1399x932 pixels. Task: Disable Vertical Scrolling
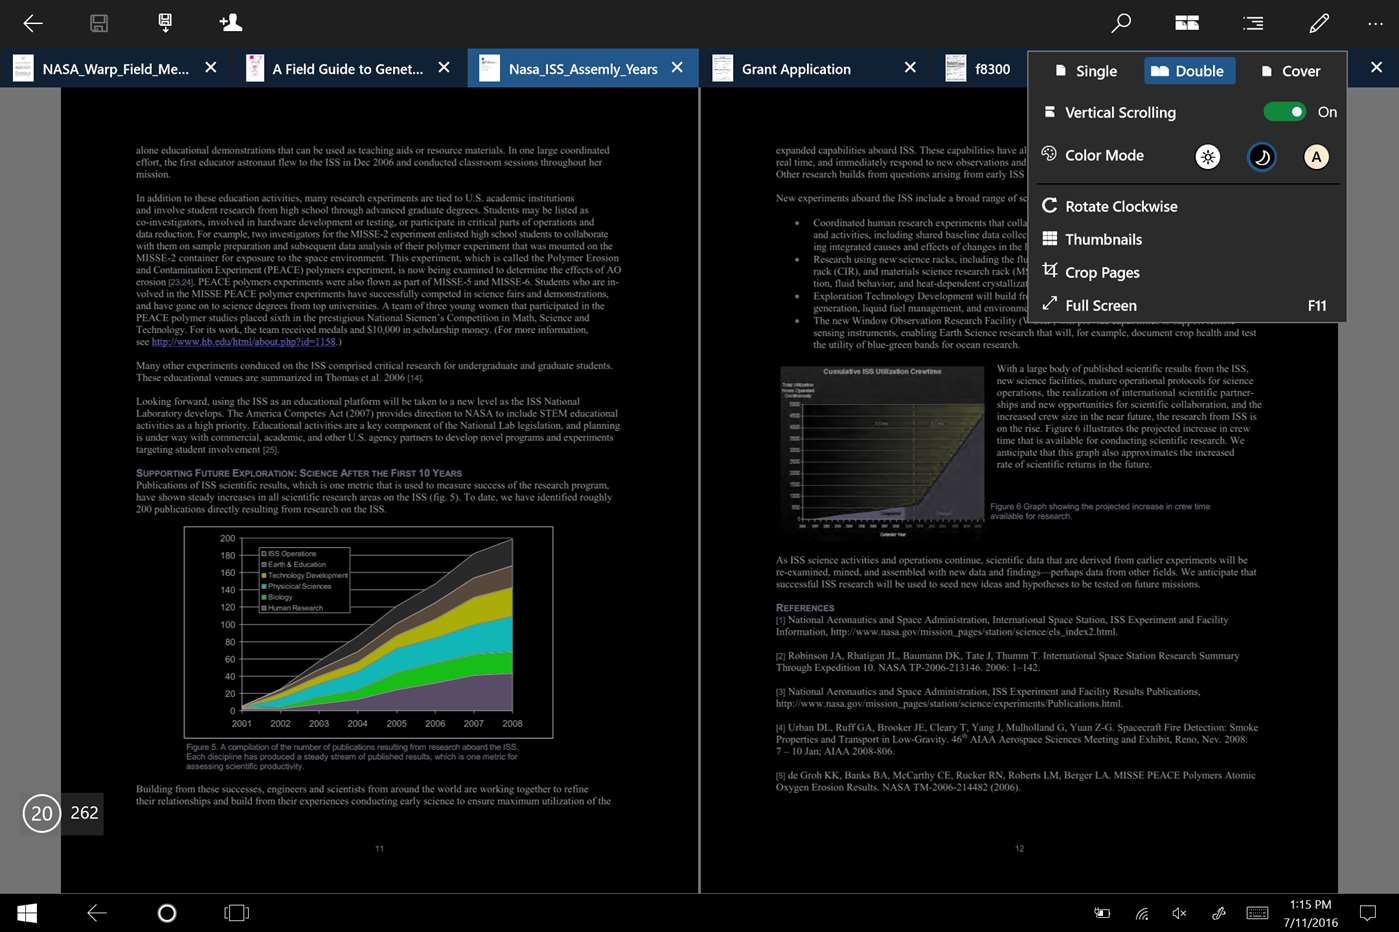click(1285, 112)
